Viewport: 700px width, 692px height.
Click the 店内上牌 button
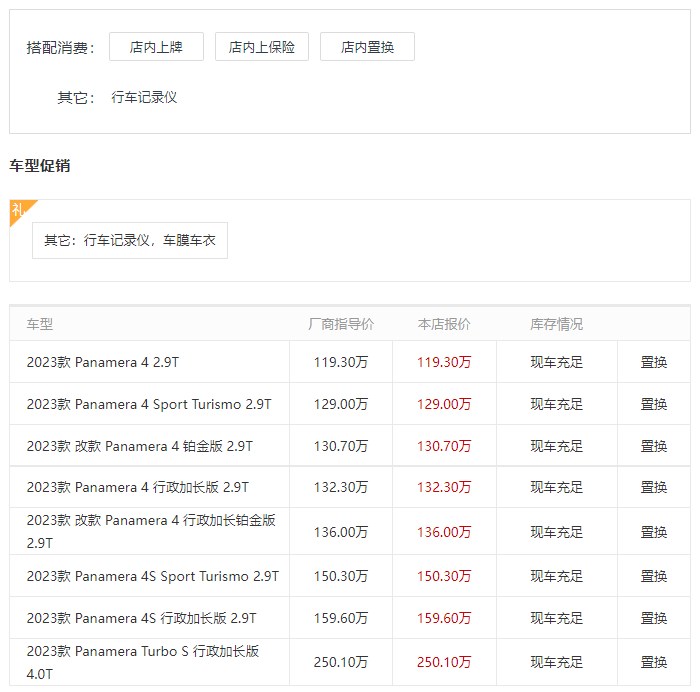pyautogui.click(x=156, y=47)
